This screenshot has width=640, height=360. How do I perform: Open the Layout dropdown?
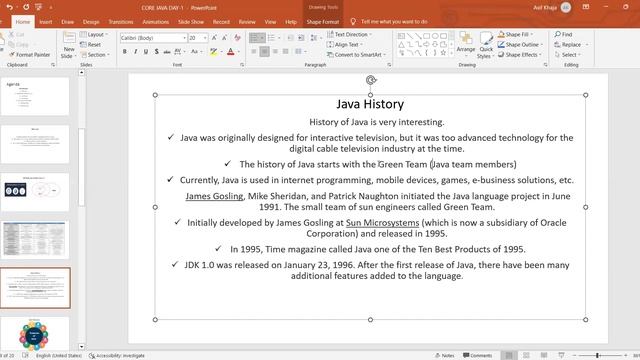(x=94, y=34)
